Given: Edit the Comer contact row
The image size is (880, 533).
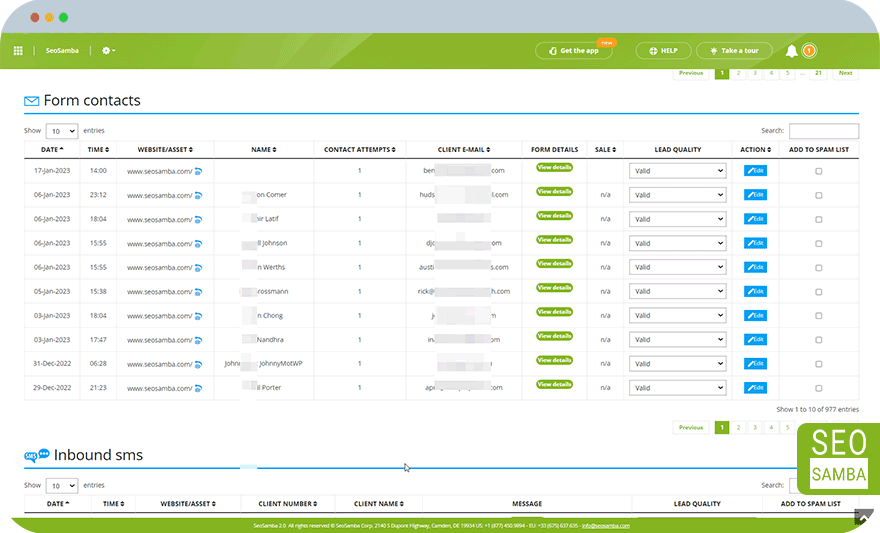Looking at the screenshot, I should [x=755, y=195].
